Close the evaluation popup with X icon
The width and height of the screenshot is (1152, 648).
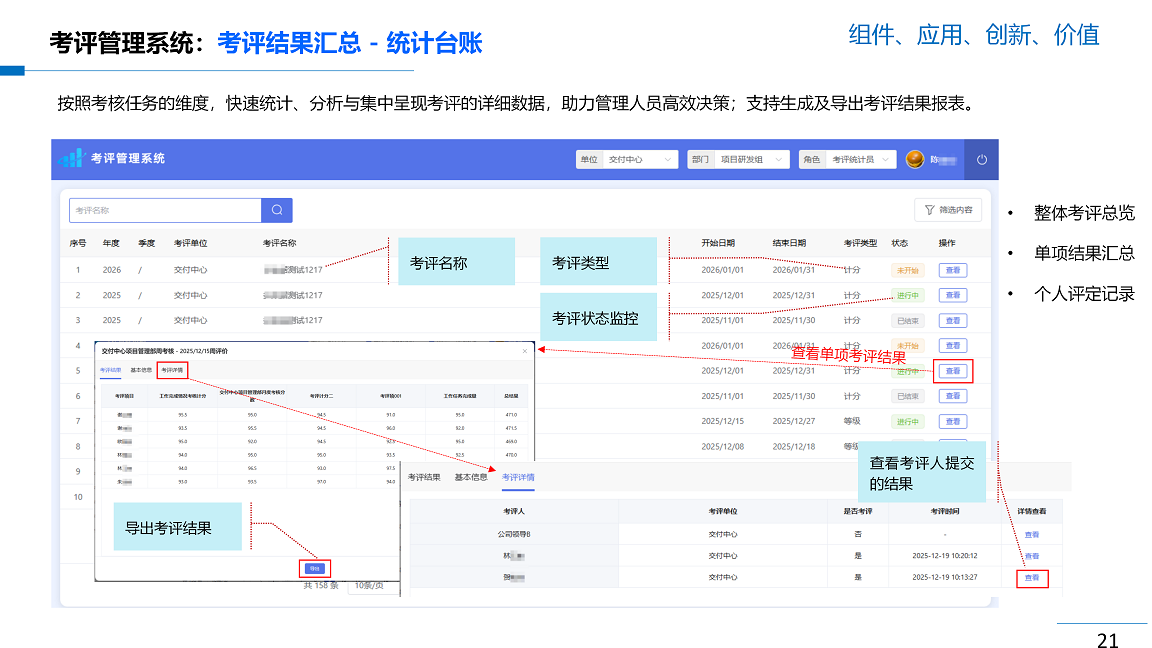coord(525,351)
